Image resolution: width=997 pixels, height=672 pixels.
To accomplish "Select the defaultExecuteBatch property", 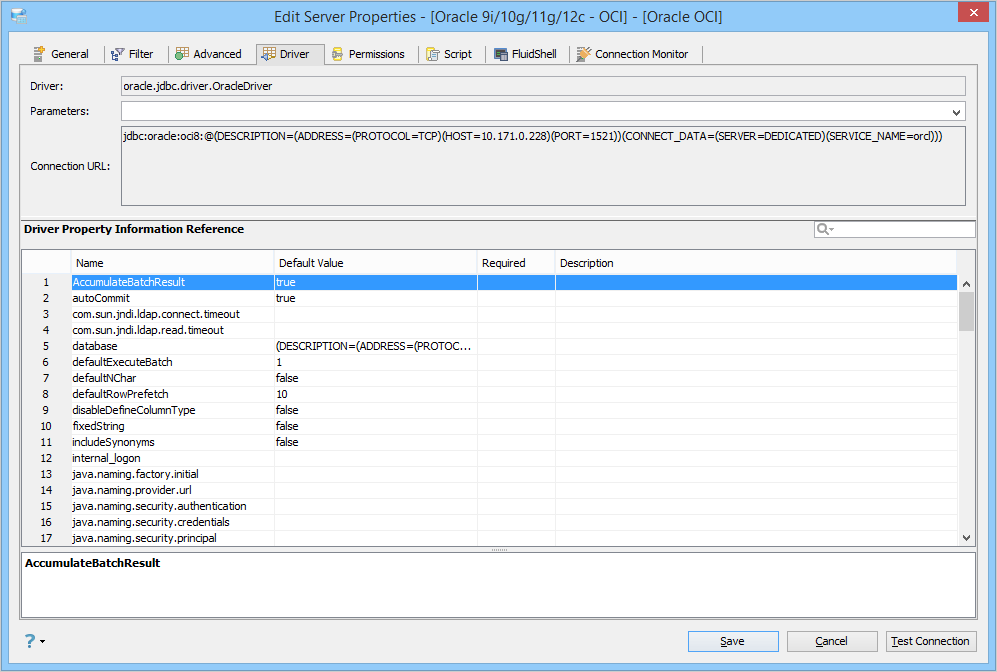I will point(490,362).
